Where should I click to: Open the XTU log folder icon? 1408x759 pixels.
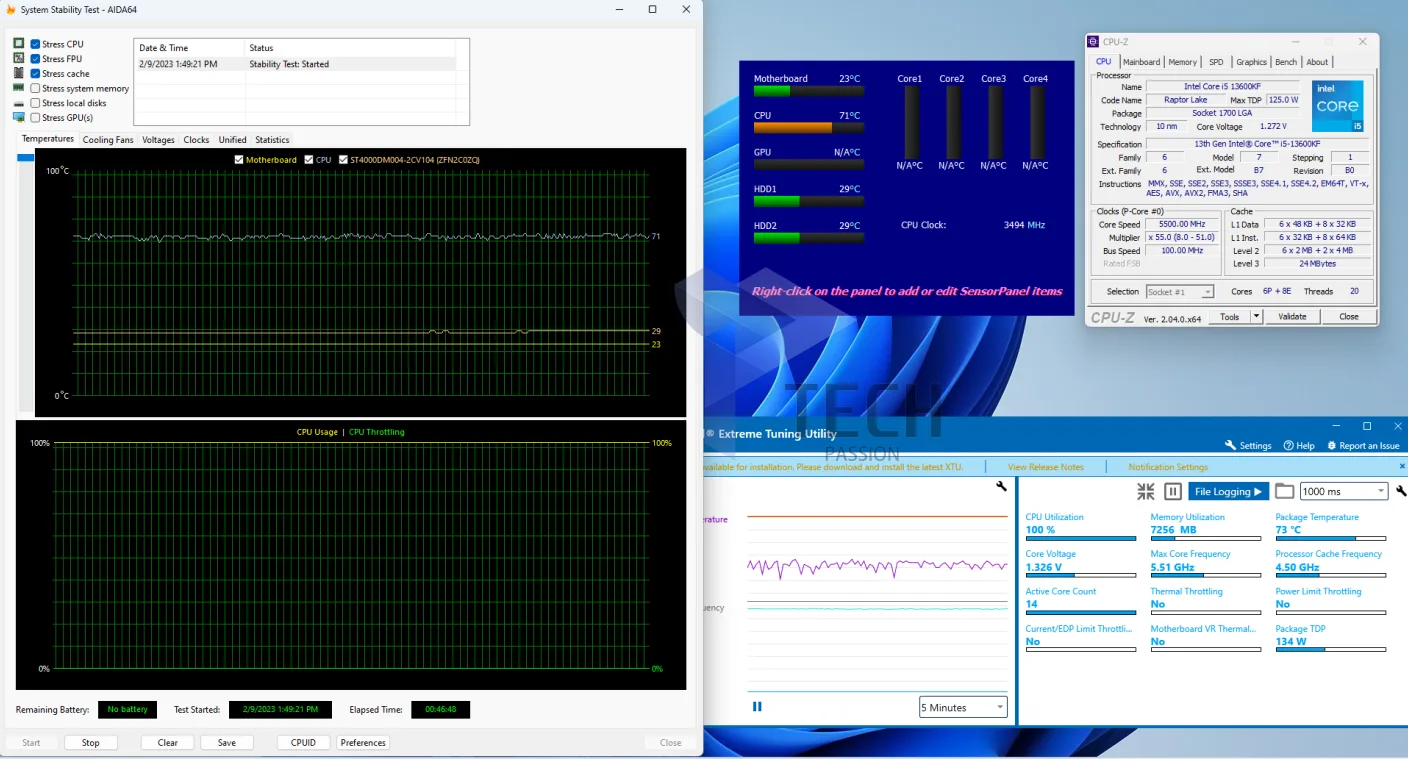(1284, 491)
